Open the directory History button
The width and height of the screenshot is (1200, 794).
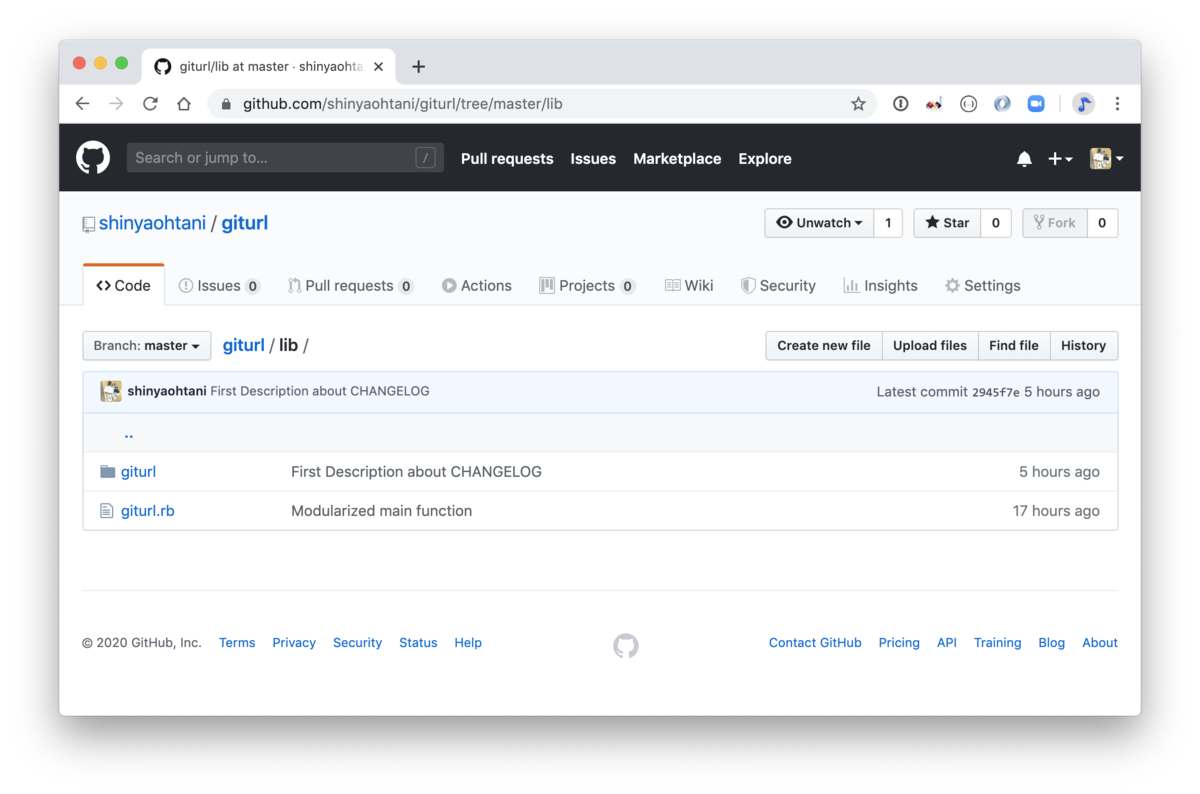point(1084,345)
